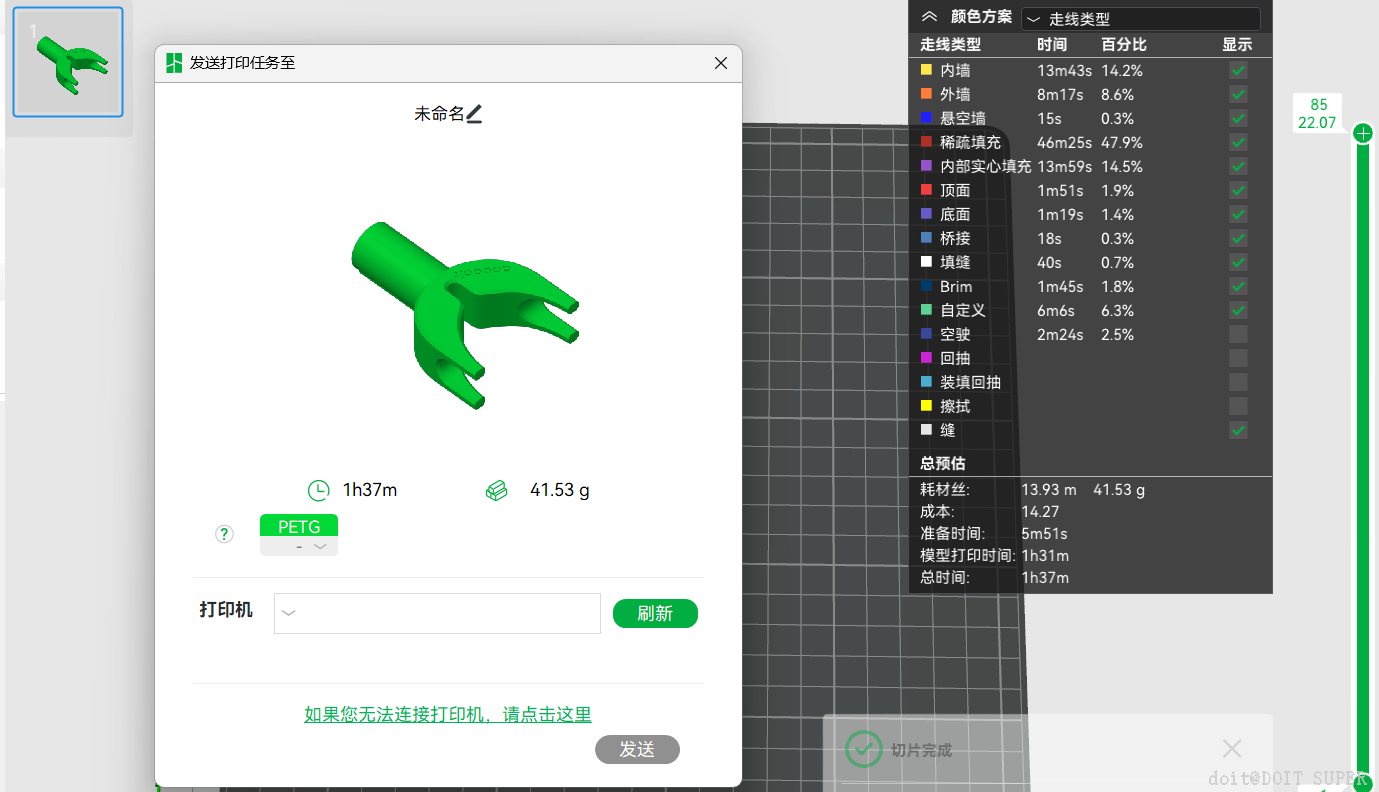Open the printer selection dropdown

click(437, 613)
